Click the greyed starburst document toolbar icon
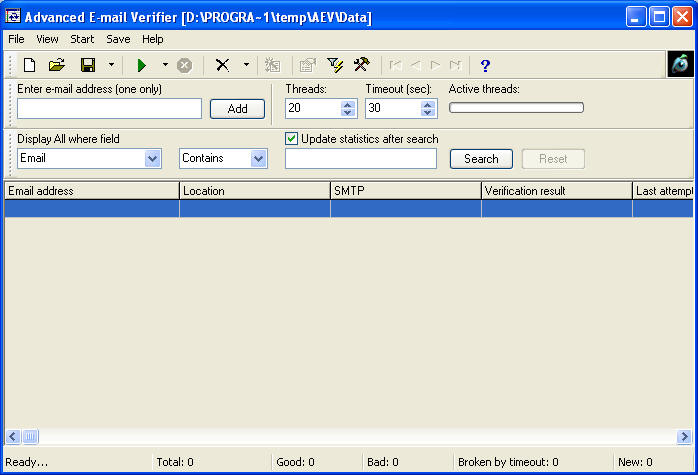The height and width of the screenshot is (475, 698). (x=272, y=65)
